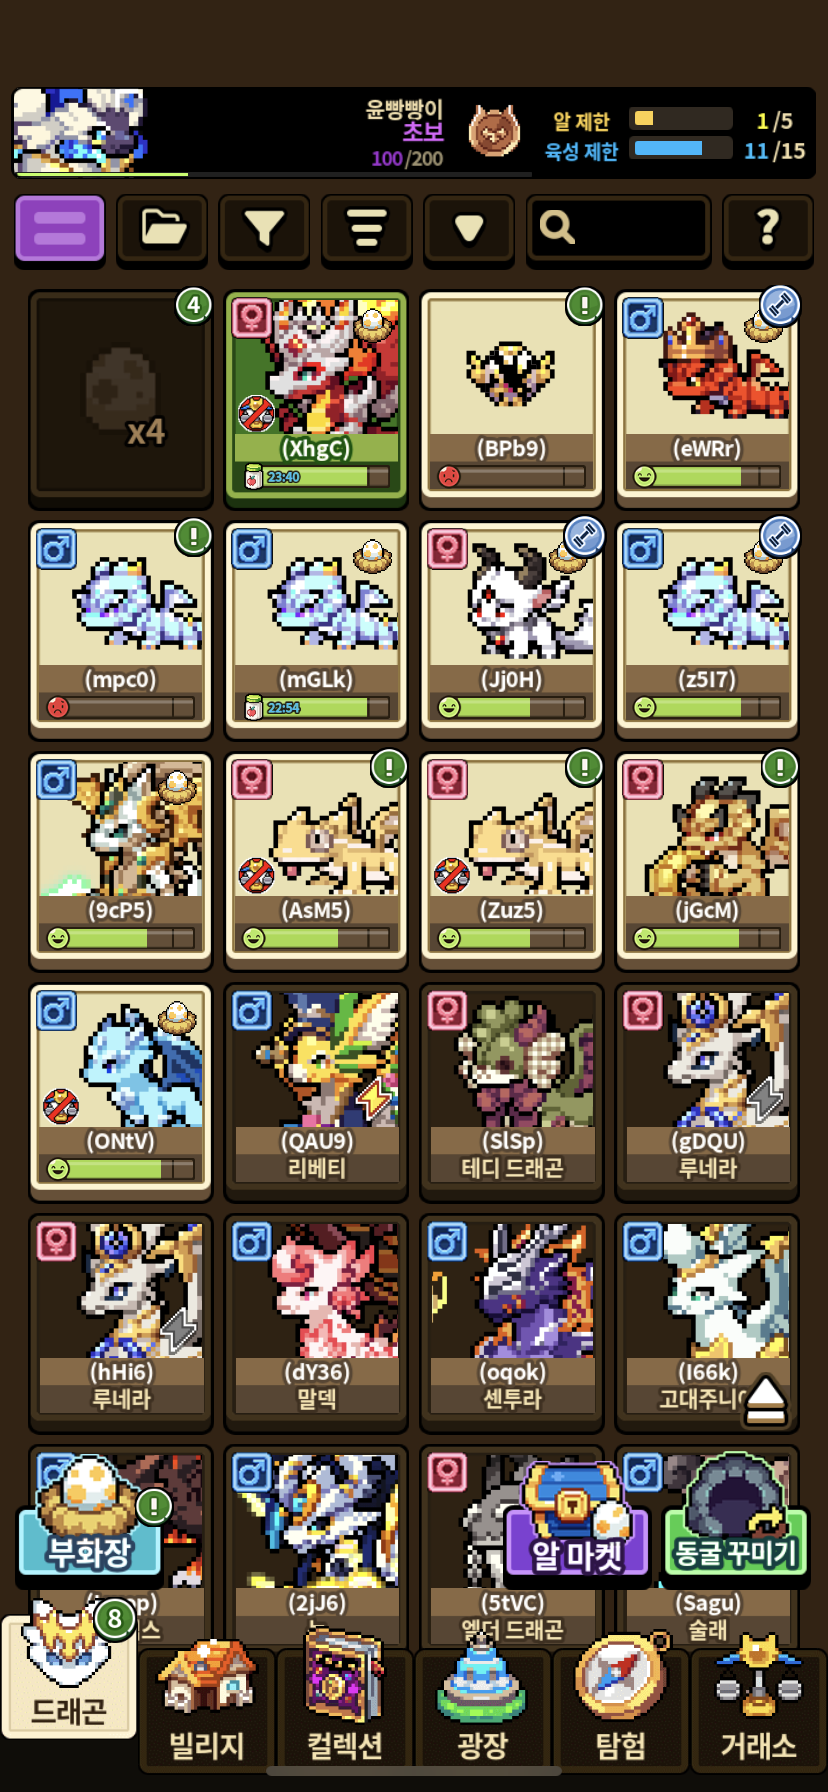
Task: Toggle the heart favorites filter
Action: 469,229
